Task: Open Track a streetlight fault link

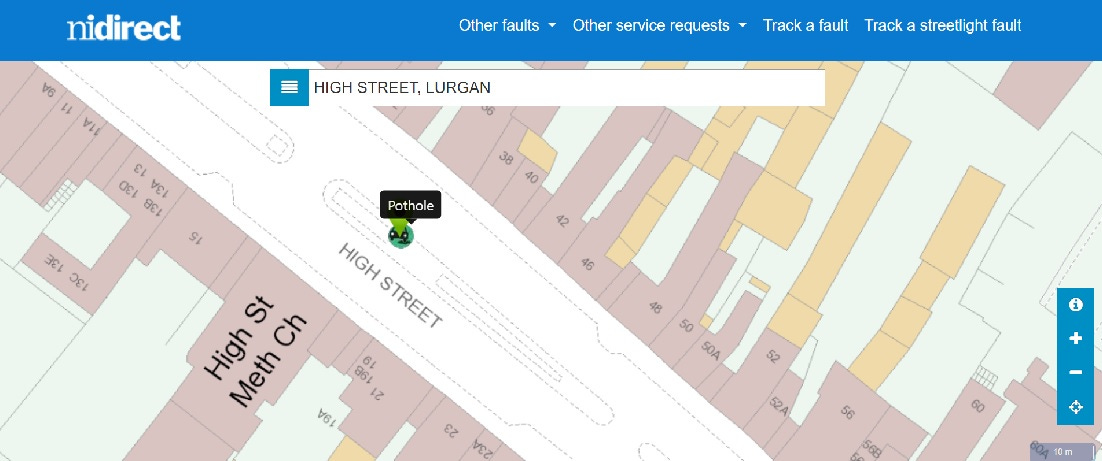Action: (942, 26)
